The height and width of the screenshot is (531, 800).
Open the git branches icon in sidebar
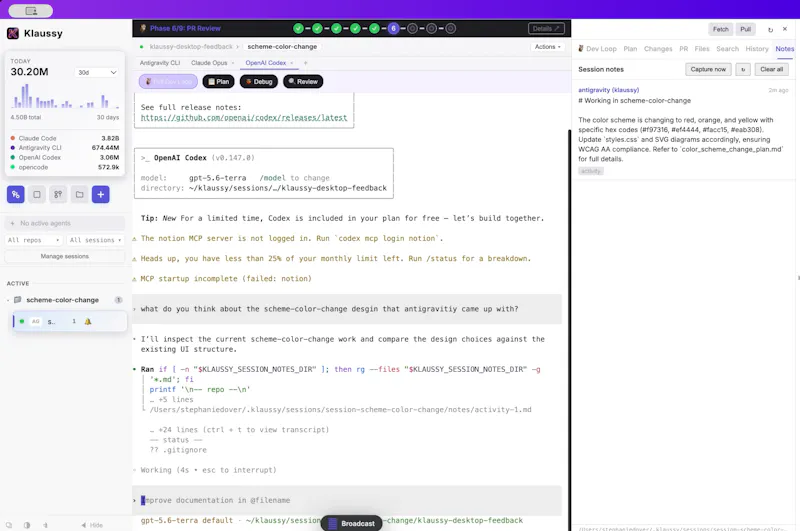58,194
